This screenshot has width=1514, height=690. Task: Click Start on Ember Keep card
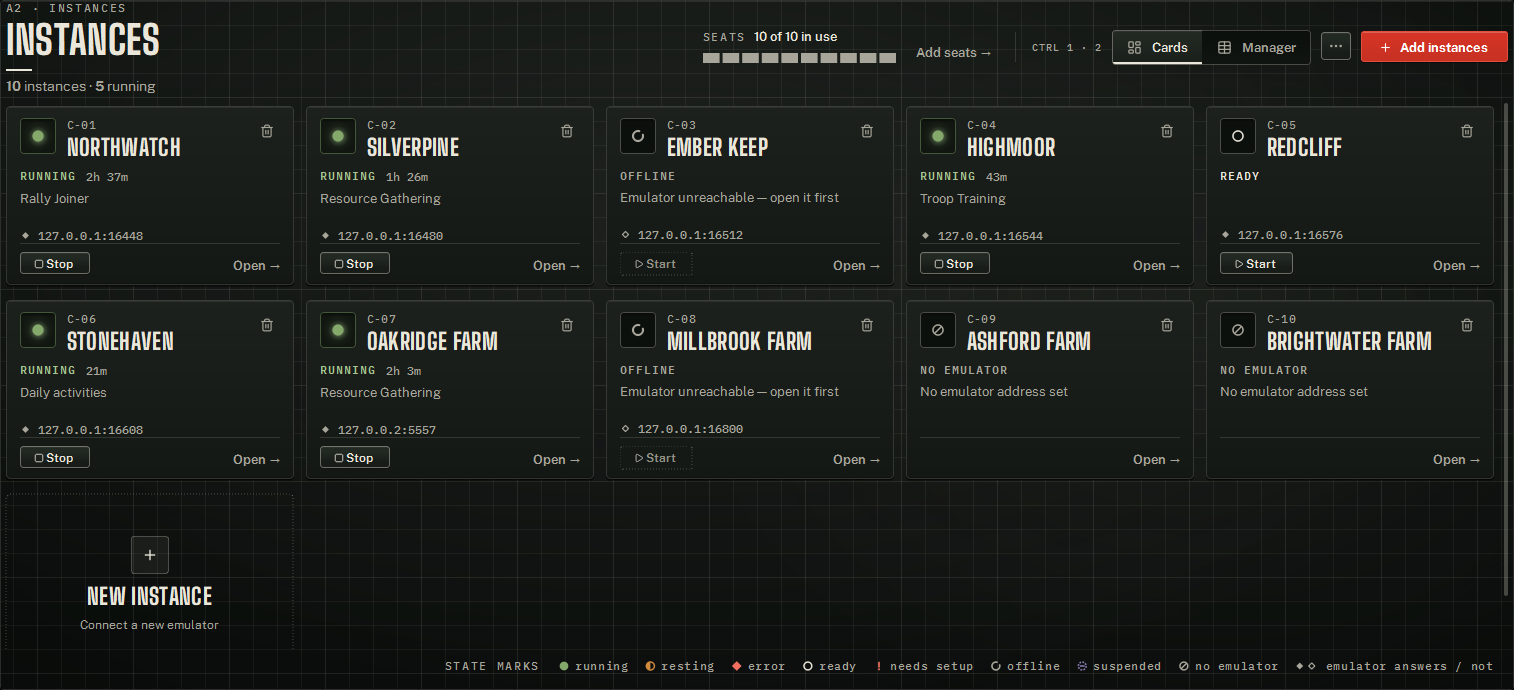click(x=656, y=263)
